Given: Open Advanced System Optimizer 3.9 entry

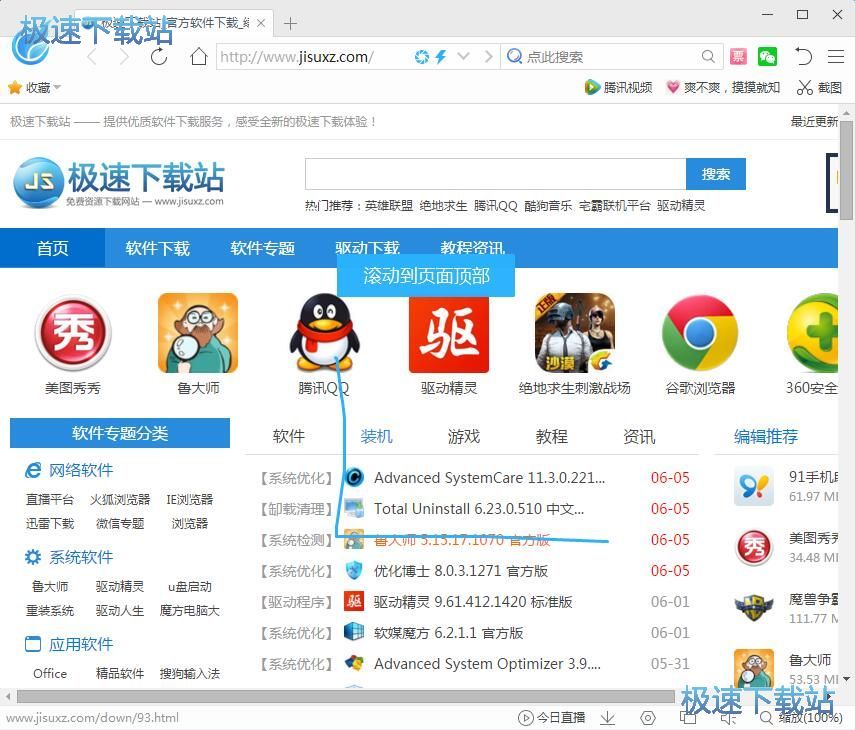Looking at the screenshot, I should pos(487,664).
